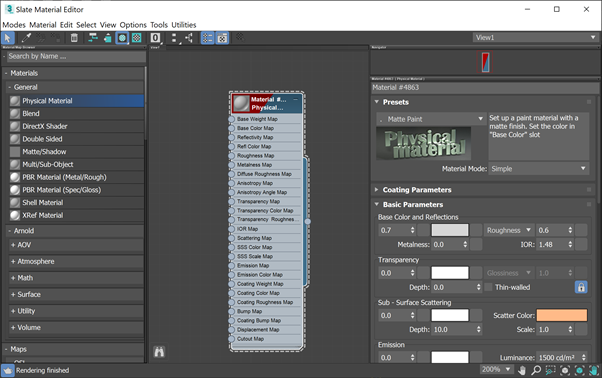Click the Lay Out Children icon
This screenshot has width=602, height=378.
[189, 38]
